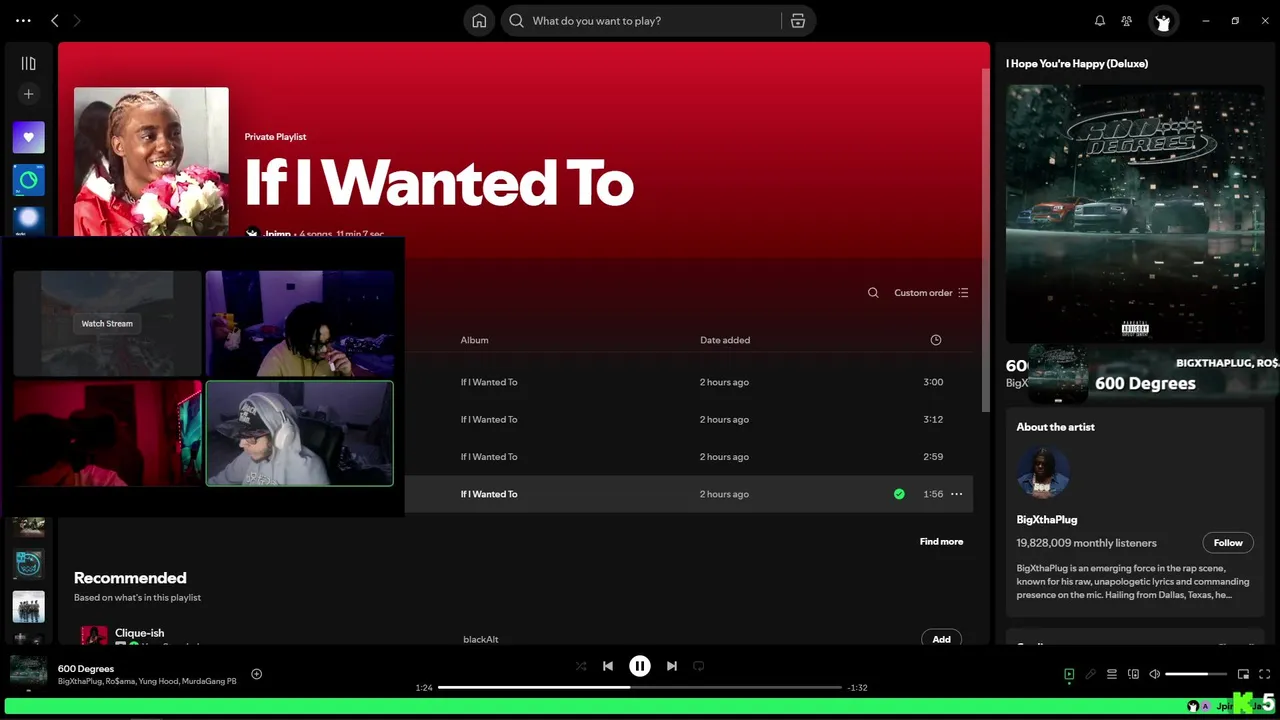Open the mini player
1280x720 pixels.
(1243, 674)
